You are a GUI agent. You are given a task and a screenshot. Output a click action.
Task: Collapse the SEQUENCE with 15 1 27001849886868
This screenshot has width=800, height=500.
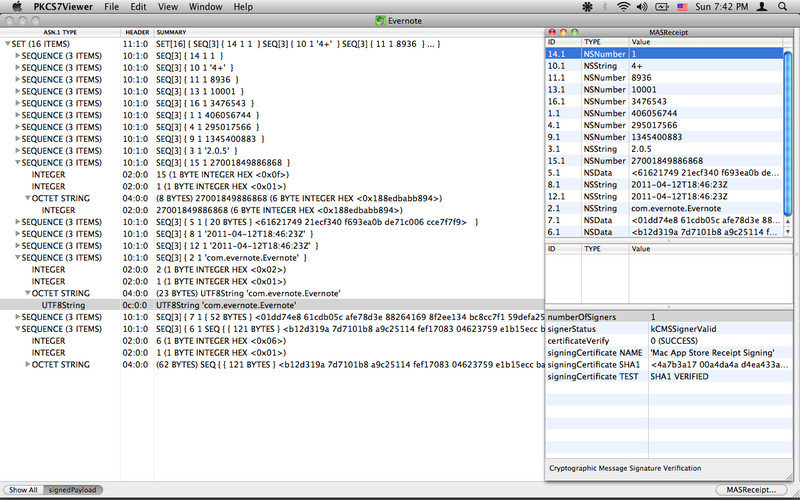(x=18, y=163)
